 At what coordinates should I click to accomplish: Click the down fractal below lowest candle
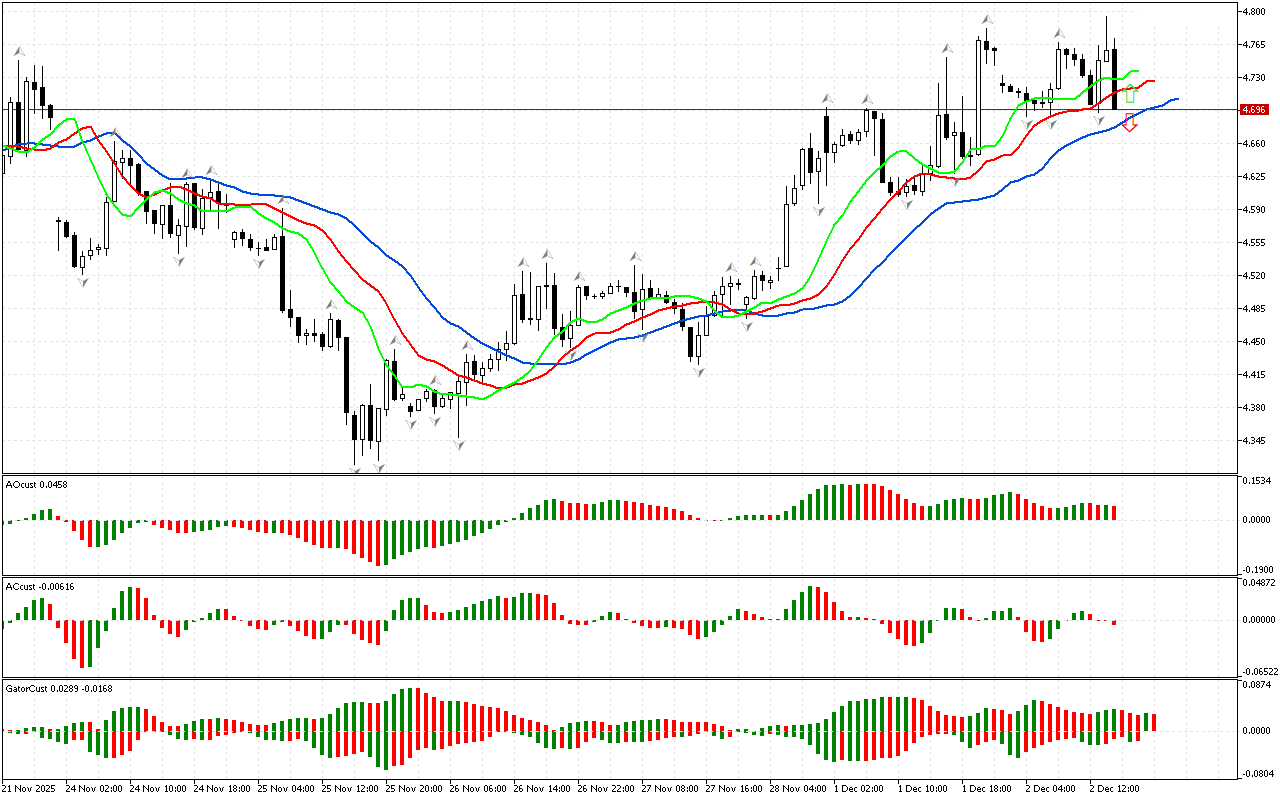(355, 470)
